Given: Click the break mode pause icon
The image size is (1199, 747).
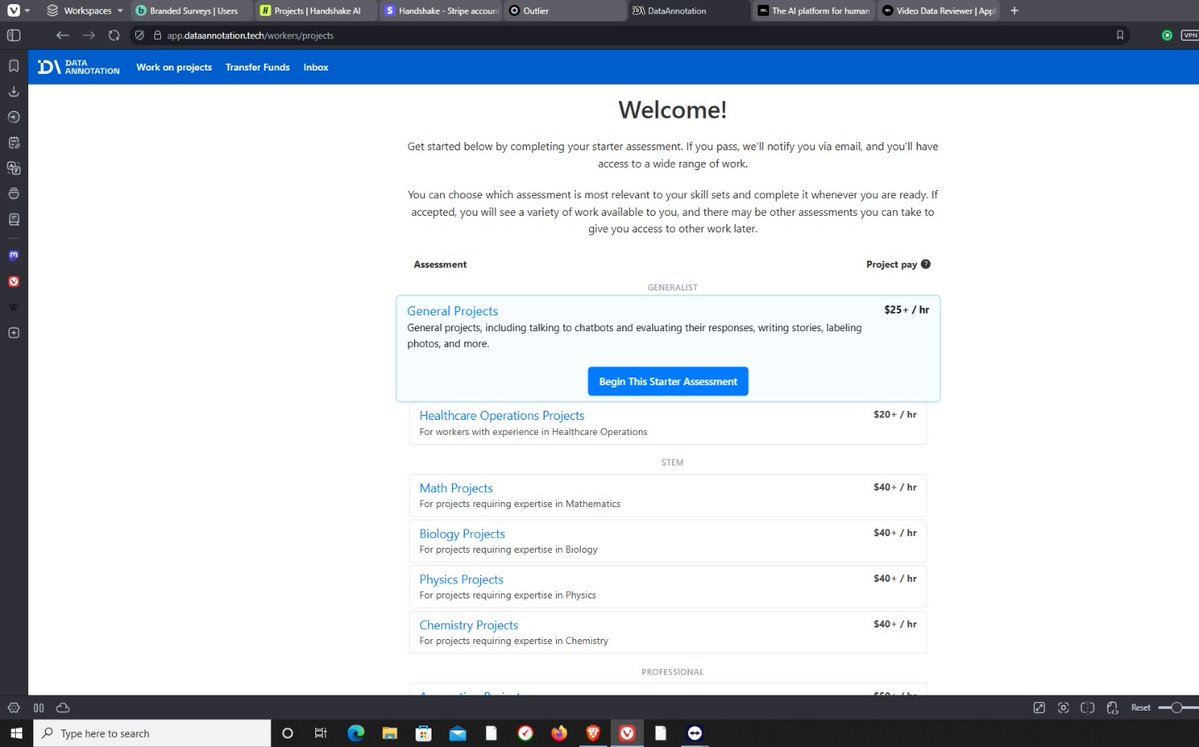Looking at the screenshot, I should [x=39, y=708].
